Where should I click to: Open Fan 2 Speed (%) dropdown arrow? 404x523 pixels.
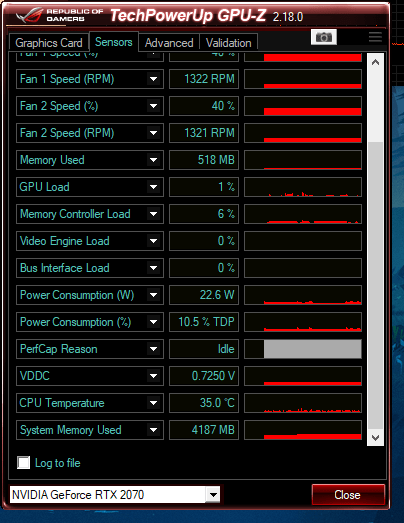pyautogui.click(x=153, y=106)
